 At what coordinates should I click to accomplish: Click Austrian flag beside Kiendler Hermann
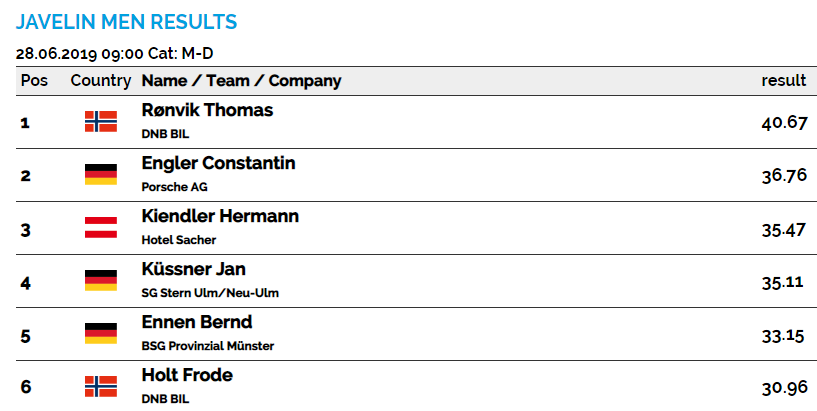point(101,228)
